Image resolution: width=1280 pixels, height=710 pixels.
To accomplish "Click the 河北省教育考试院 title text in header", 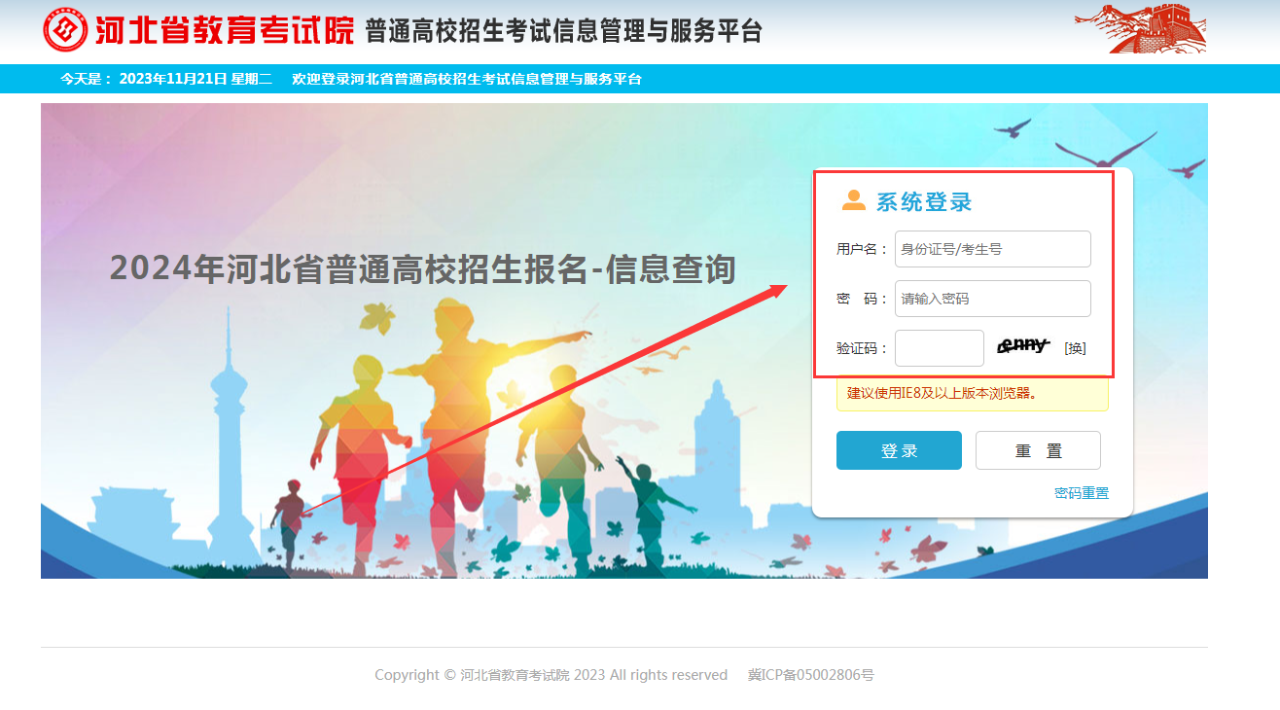I will point(225,30).
